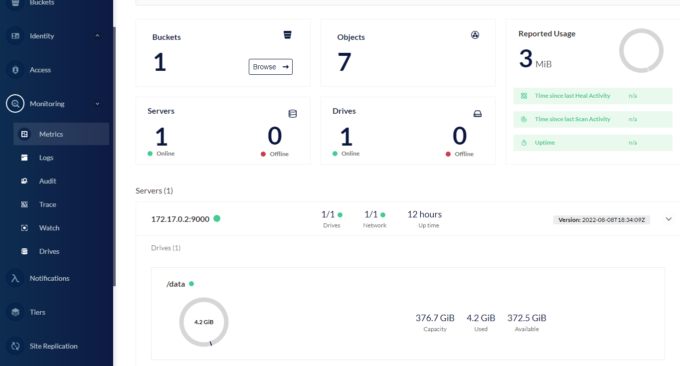This screenshot has width=680, height=366.
Task: Select the Metrics submenu item
Action: 61,134
